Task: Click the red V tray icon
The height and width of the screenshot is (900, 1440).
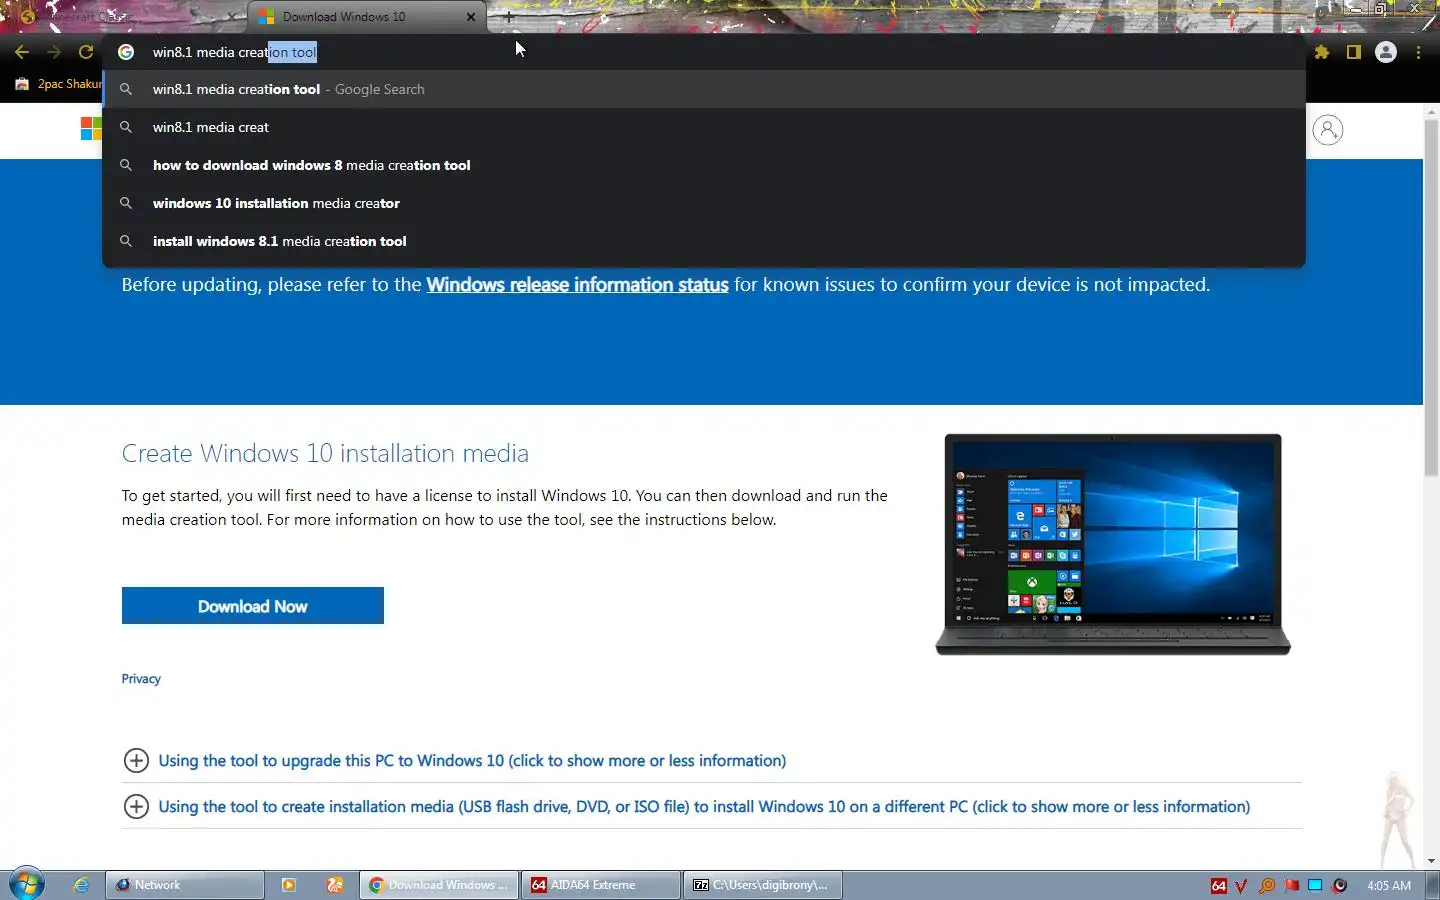Action: (x=1242, y=886)
